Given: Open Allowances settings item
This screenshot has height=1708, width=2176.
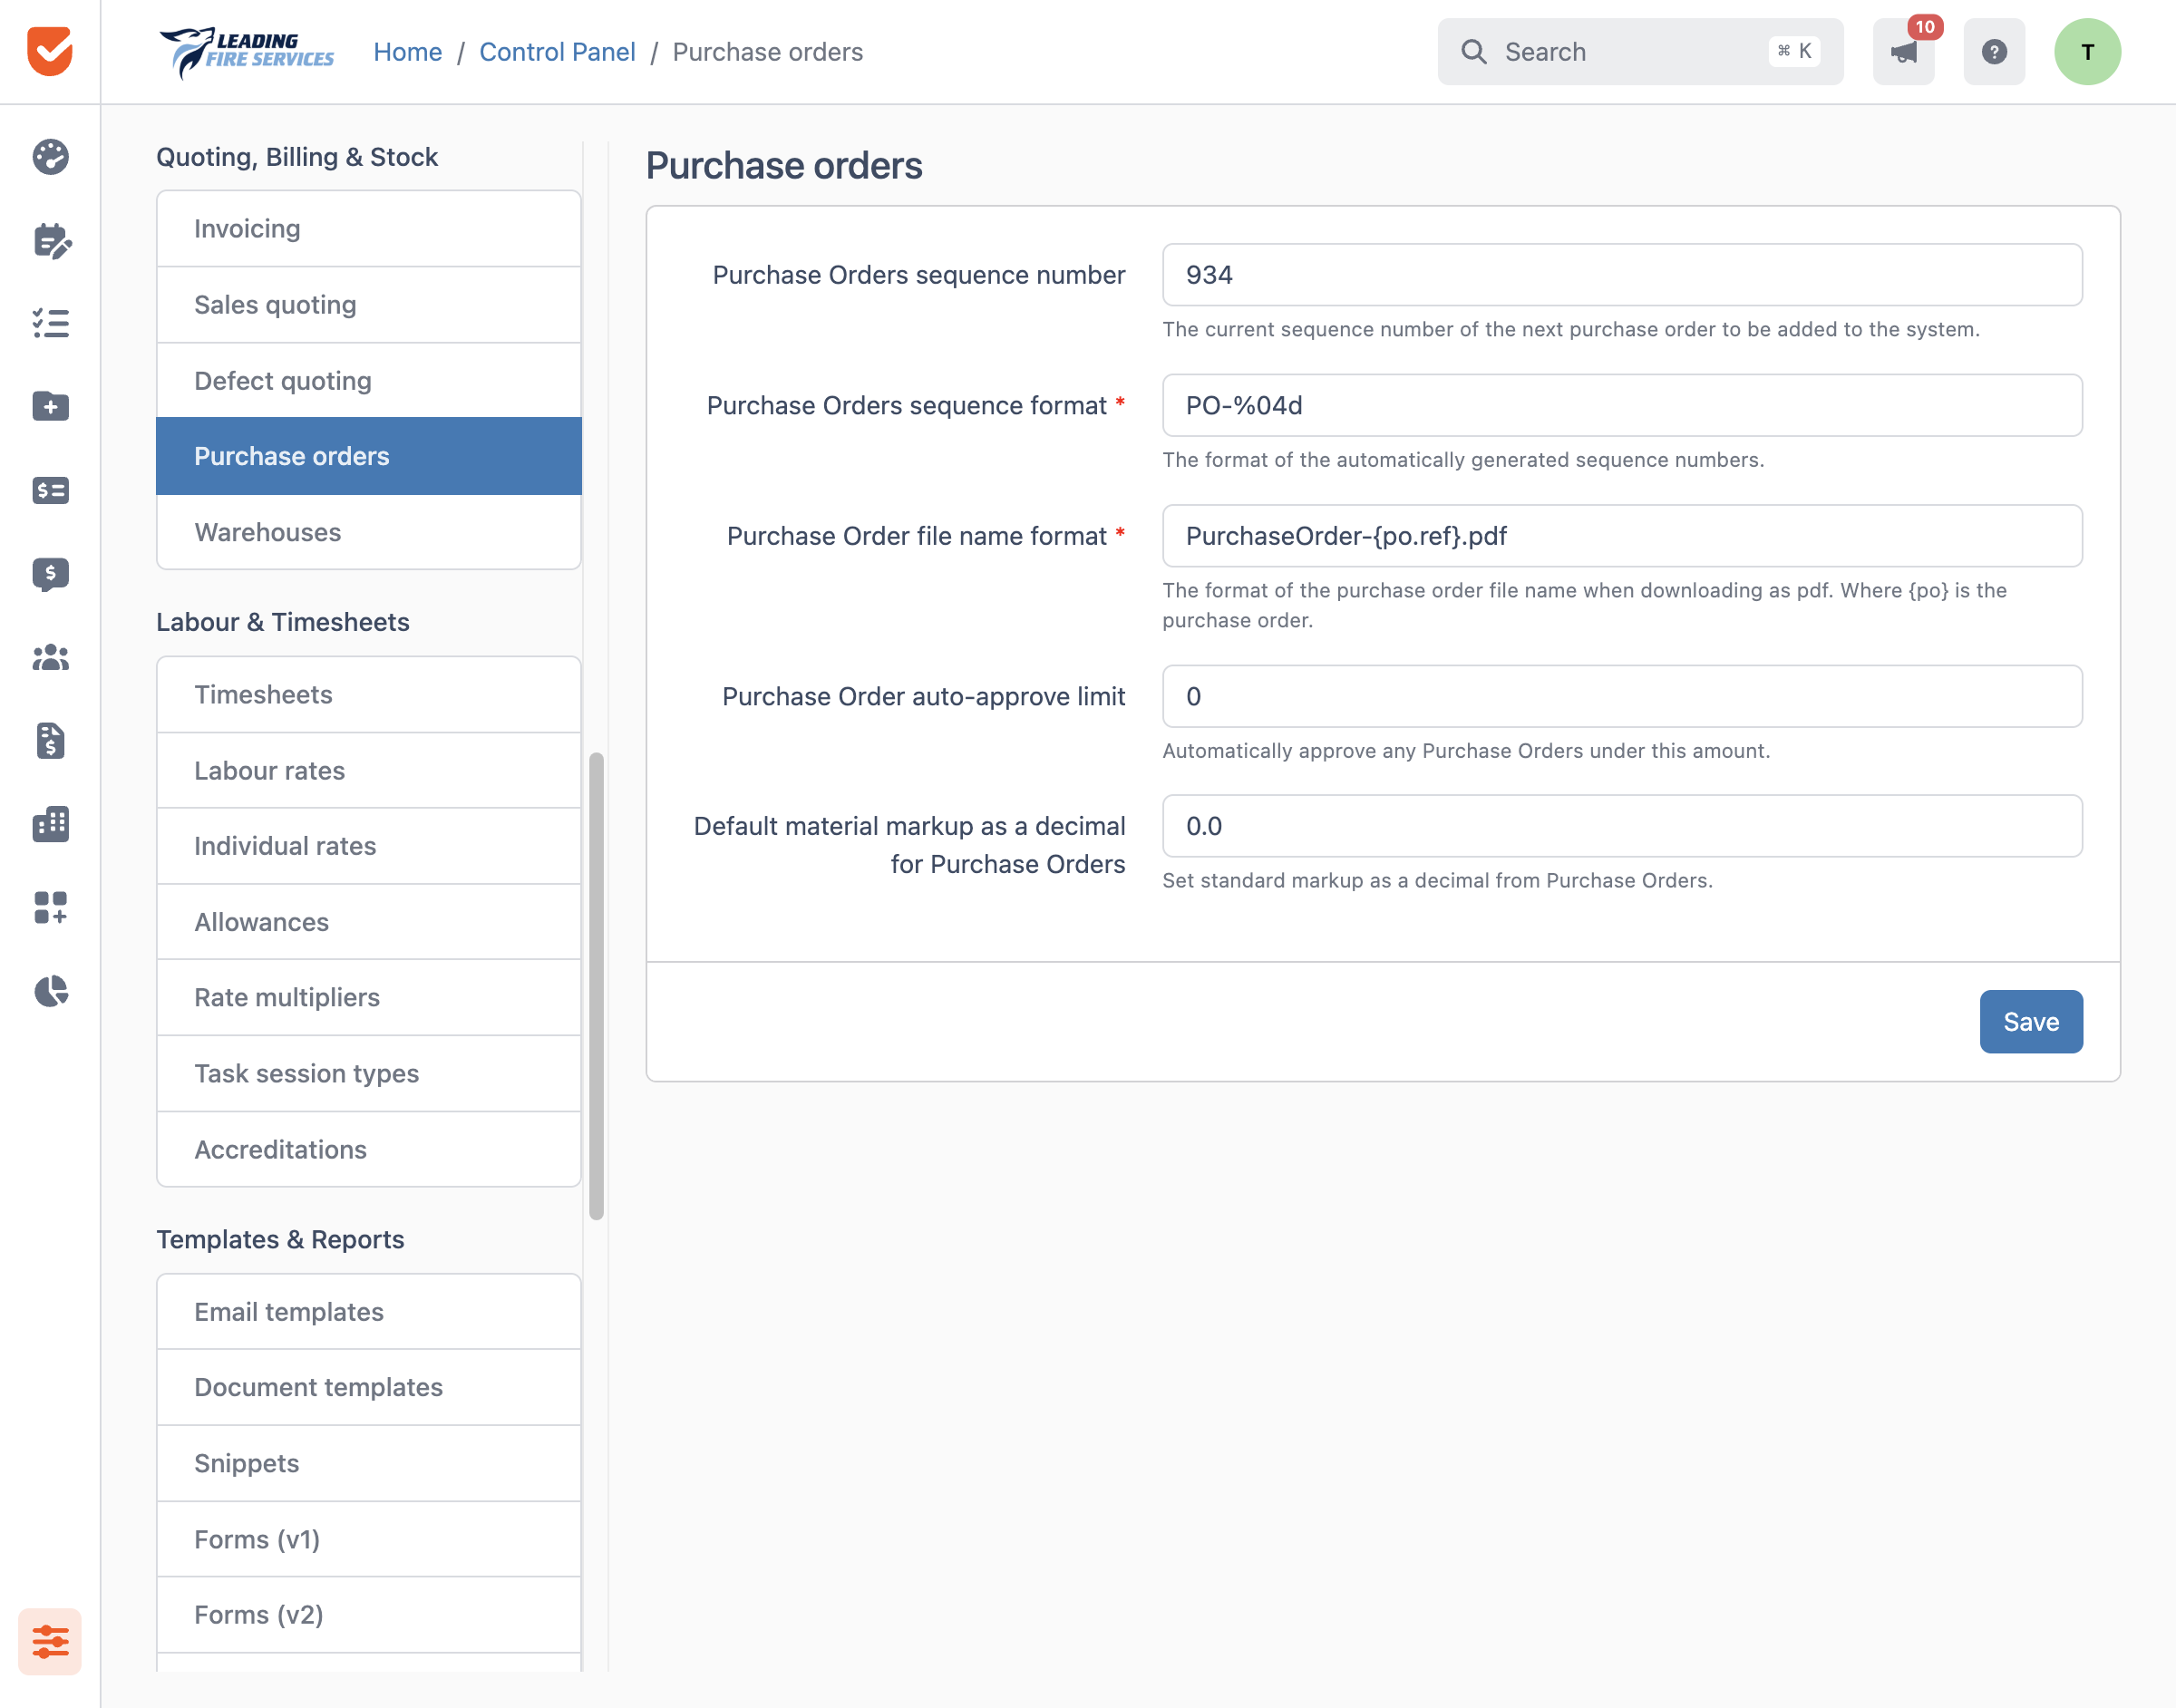Looking at the screenshot, I should tap(369, 922).
